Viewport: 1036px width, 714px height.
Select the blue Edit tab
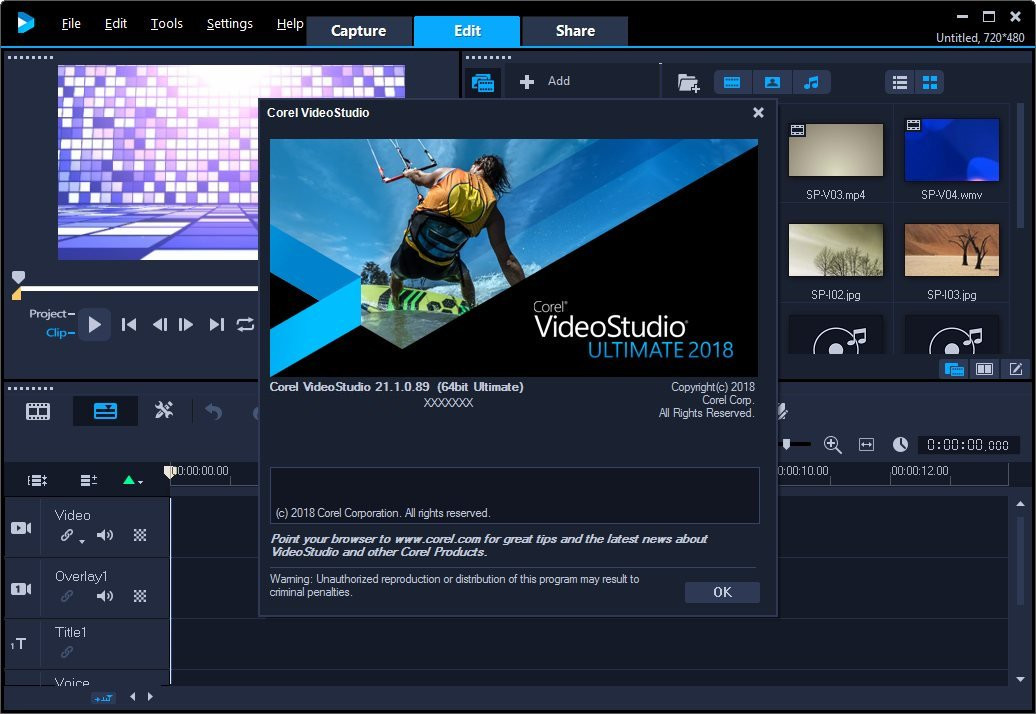(467, 31)
